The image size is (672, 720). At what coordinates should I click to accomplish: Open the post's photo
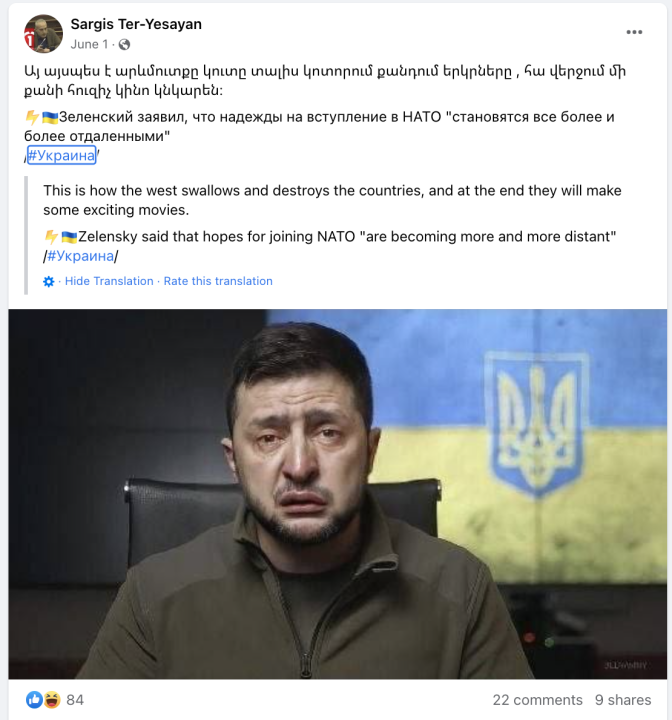(338, 494)
